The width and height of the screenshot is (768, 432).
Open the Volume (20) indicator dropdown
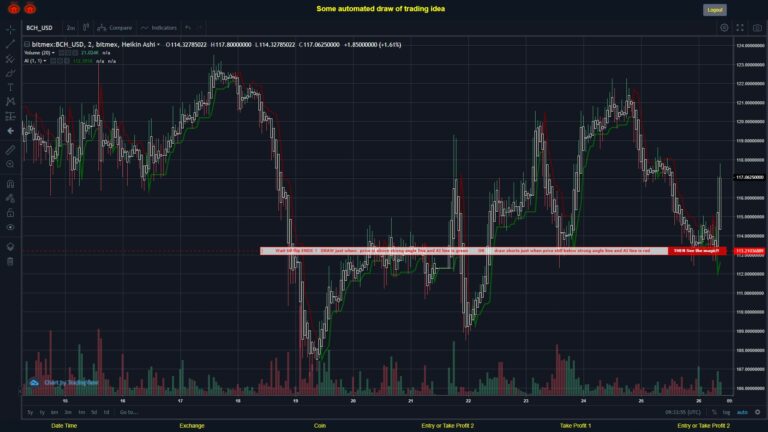[53, 53]
